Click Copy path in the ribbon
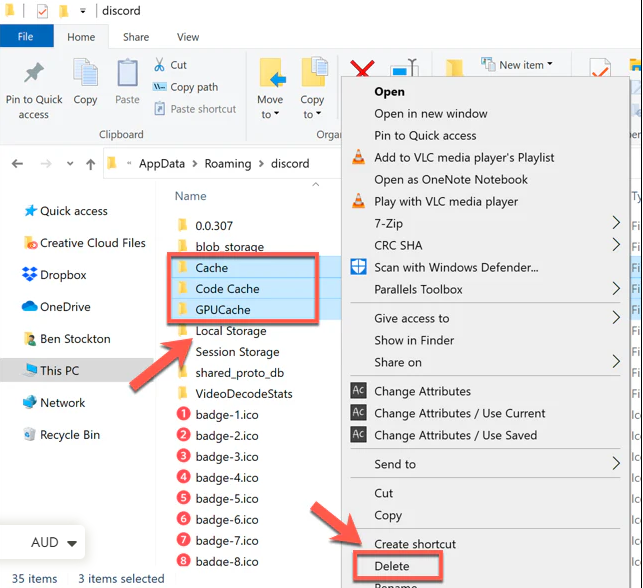This screenshot has height=588, width=643. pyautogui.click(x=185, y=87)
